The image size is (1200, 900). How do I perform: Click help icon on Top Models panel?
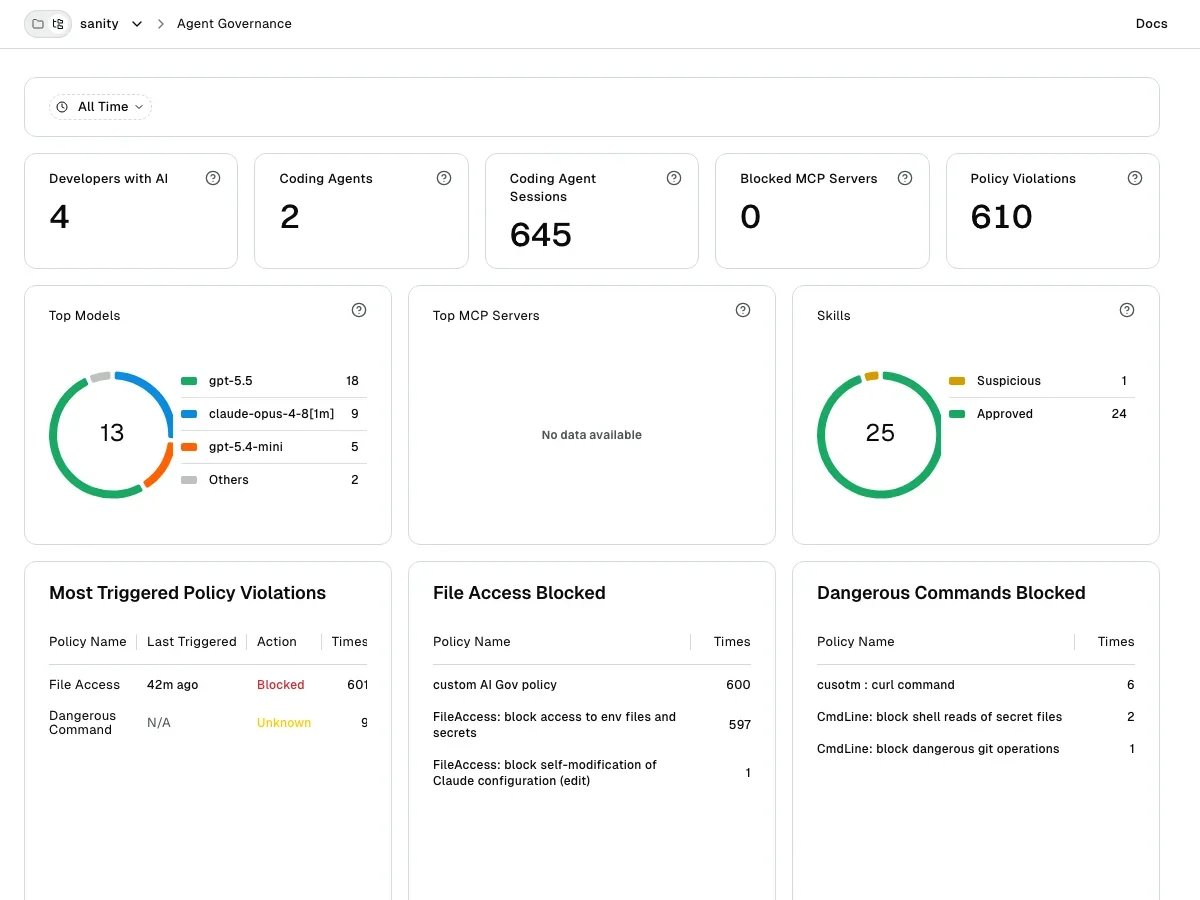pyautogui.click(x=359, y=310)
